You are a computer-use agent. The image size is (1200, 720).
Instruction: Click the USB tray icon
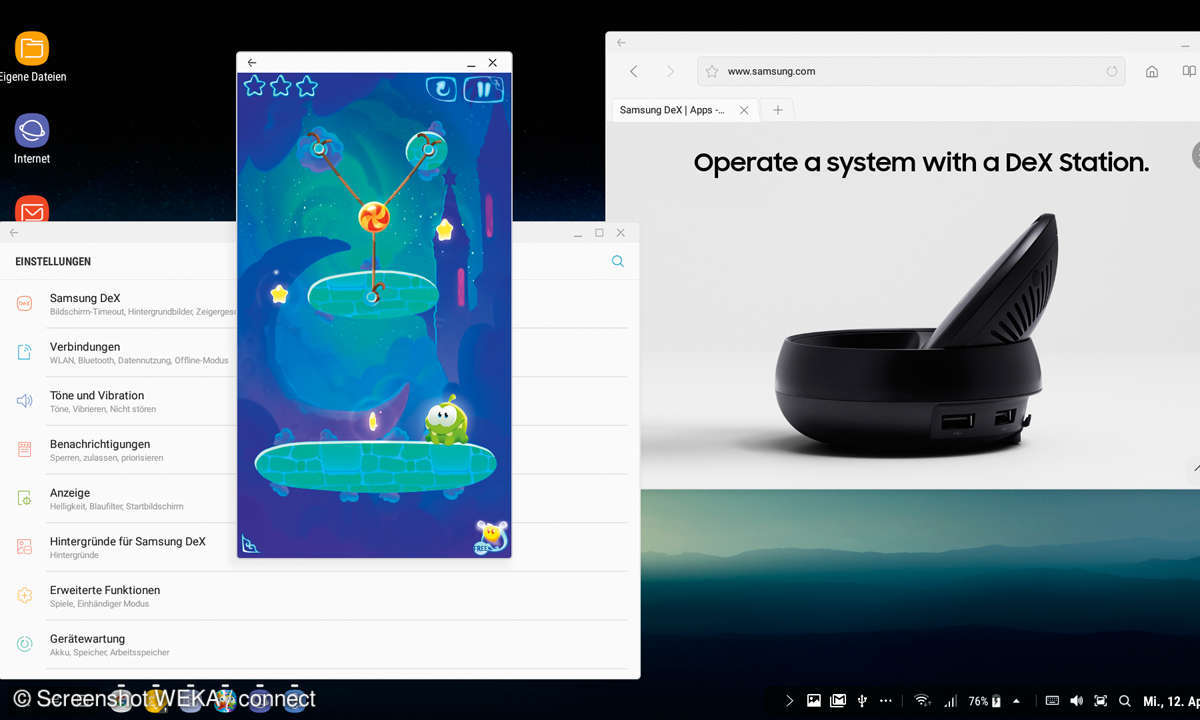862,701
